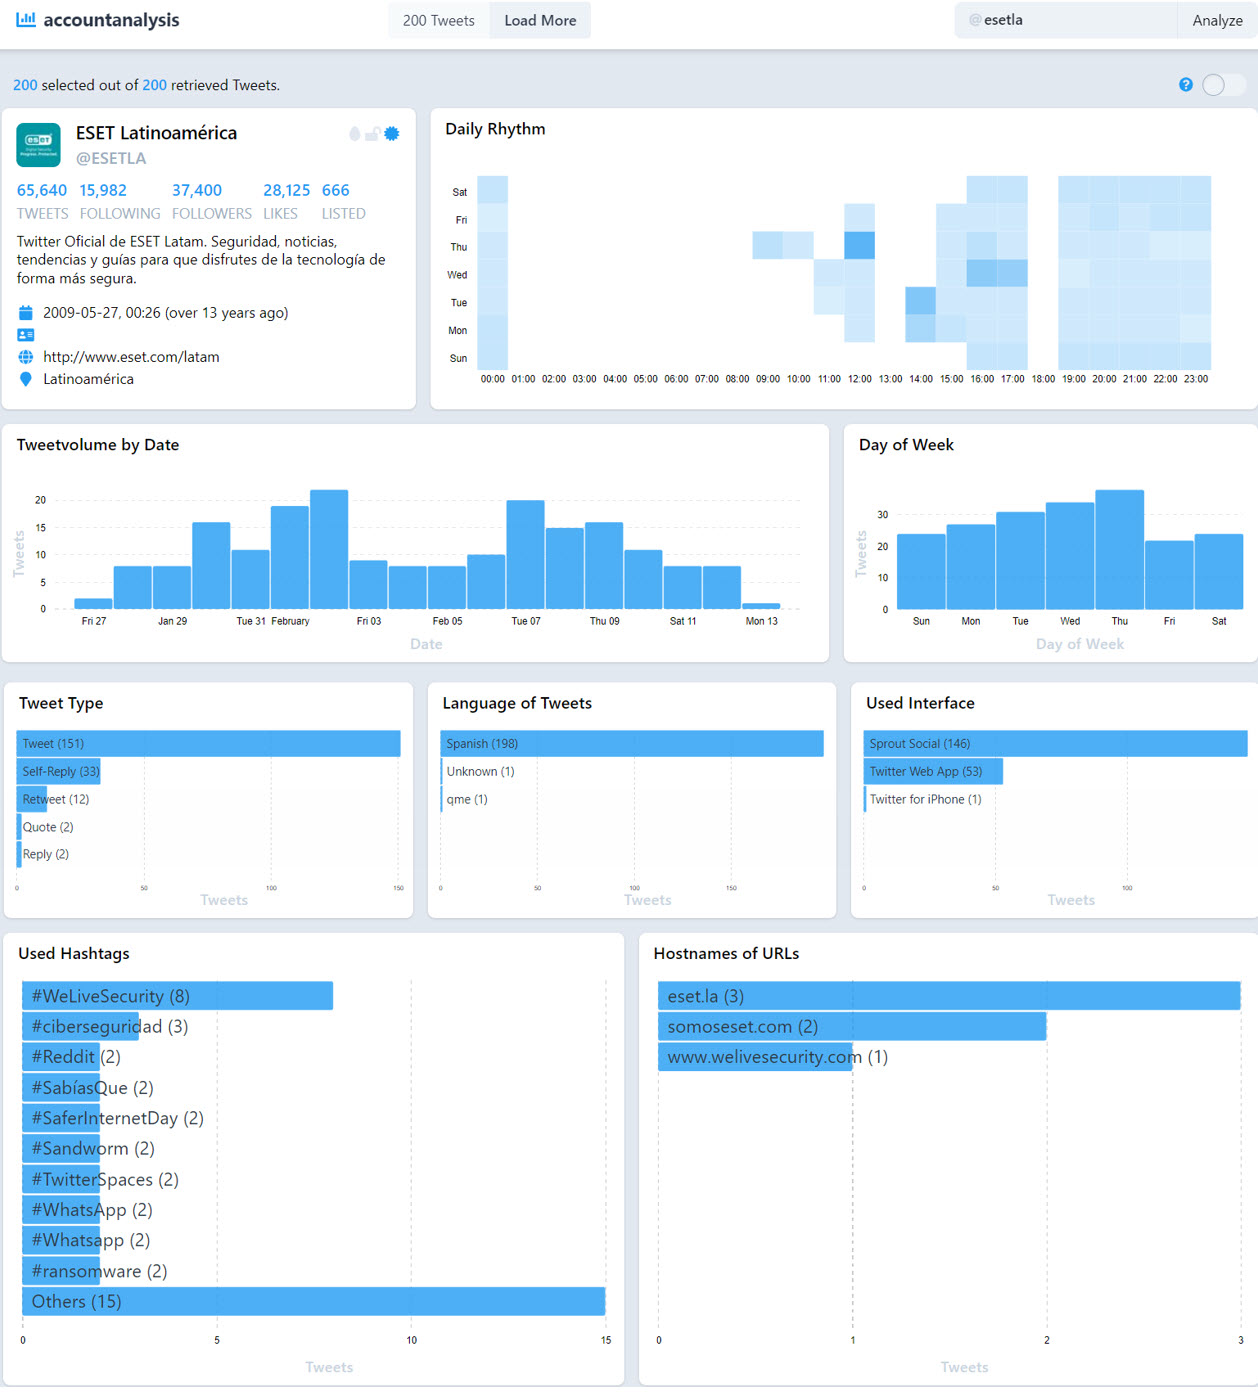Click the verified badge on ESET profile
This screenshot has height=1400, width=1258.
coord(392,134)
